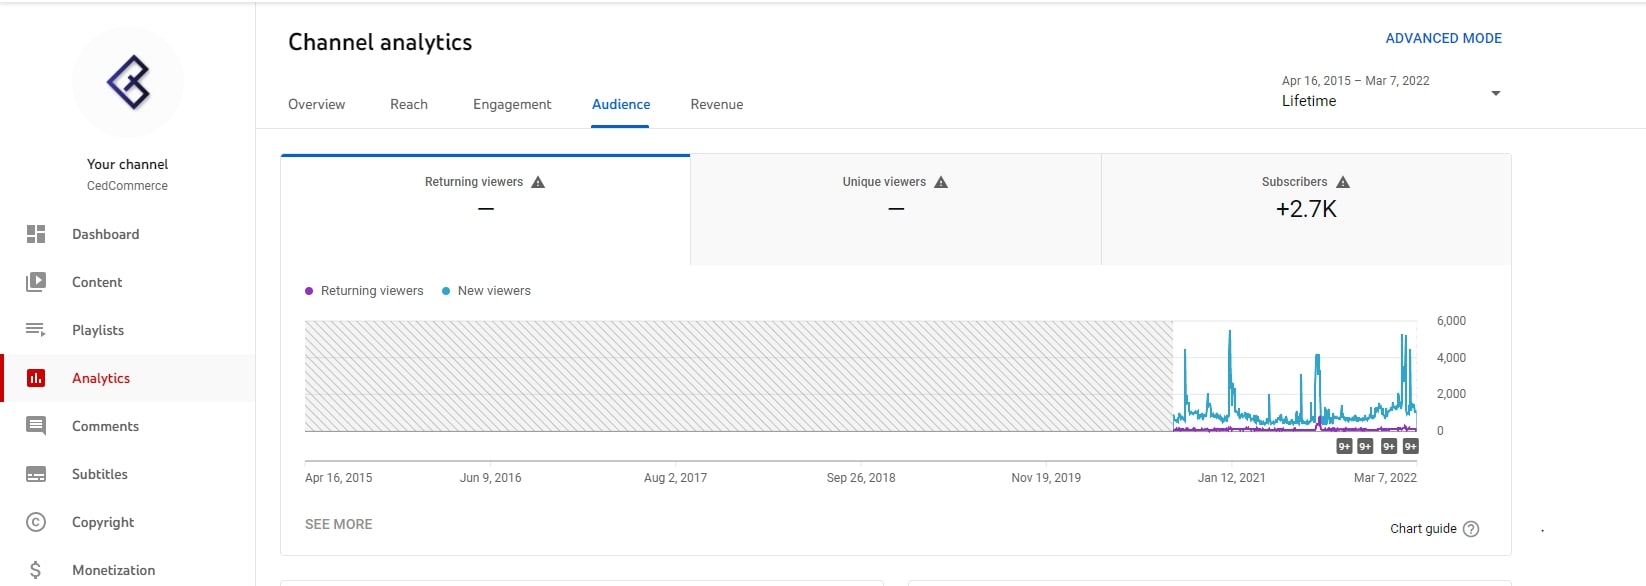Image resolution: width=1646 pixels, height=586 pixels.
Task: Click the Jan 12, 2021 axis label
Action: point(1232,478)
